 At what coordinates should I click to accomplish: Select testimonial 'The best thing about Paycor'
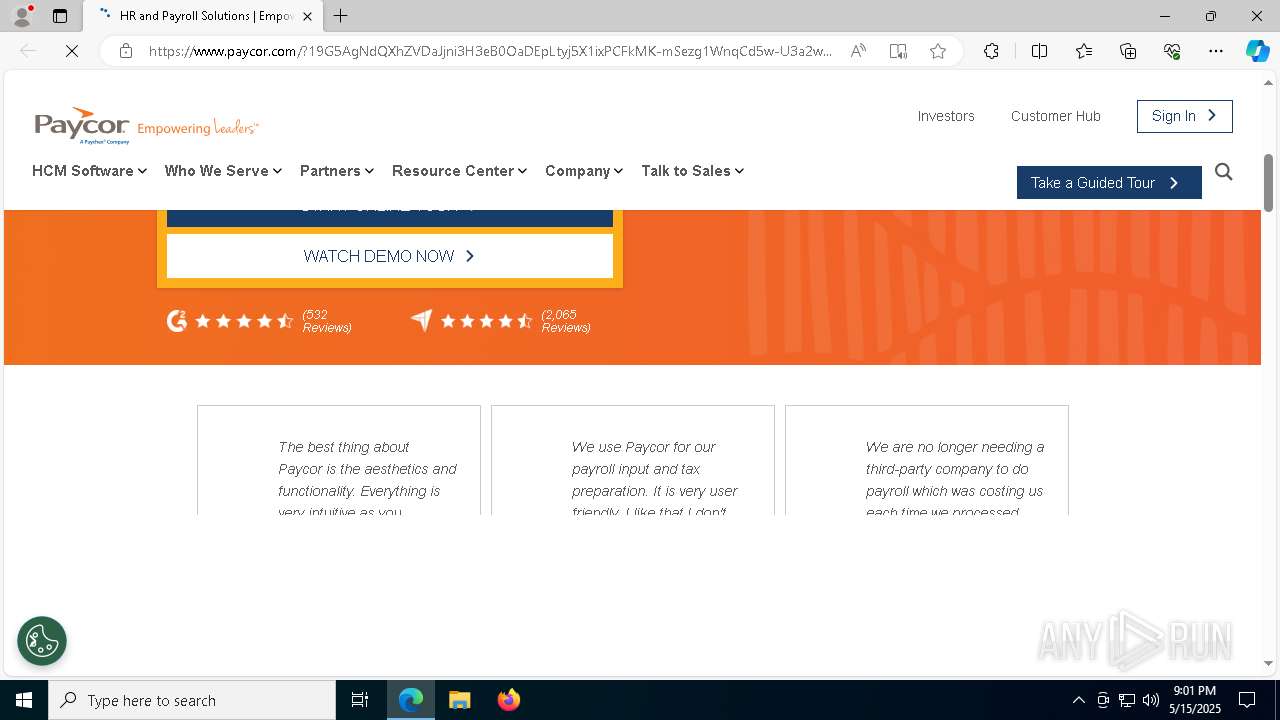point(339,460)
